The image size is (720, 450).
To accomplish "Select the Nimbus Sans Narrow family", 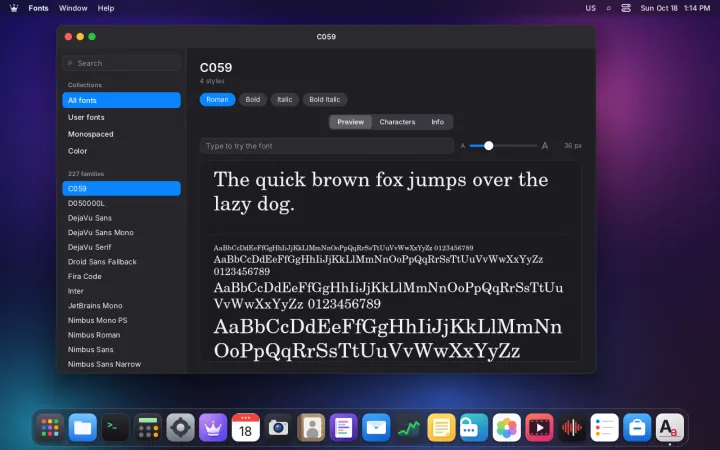I will click(121, 364).
